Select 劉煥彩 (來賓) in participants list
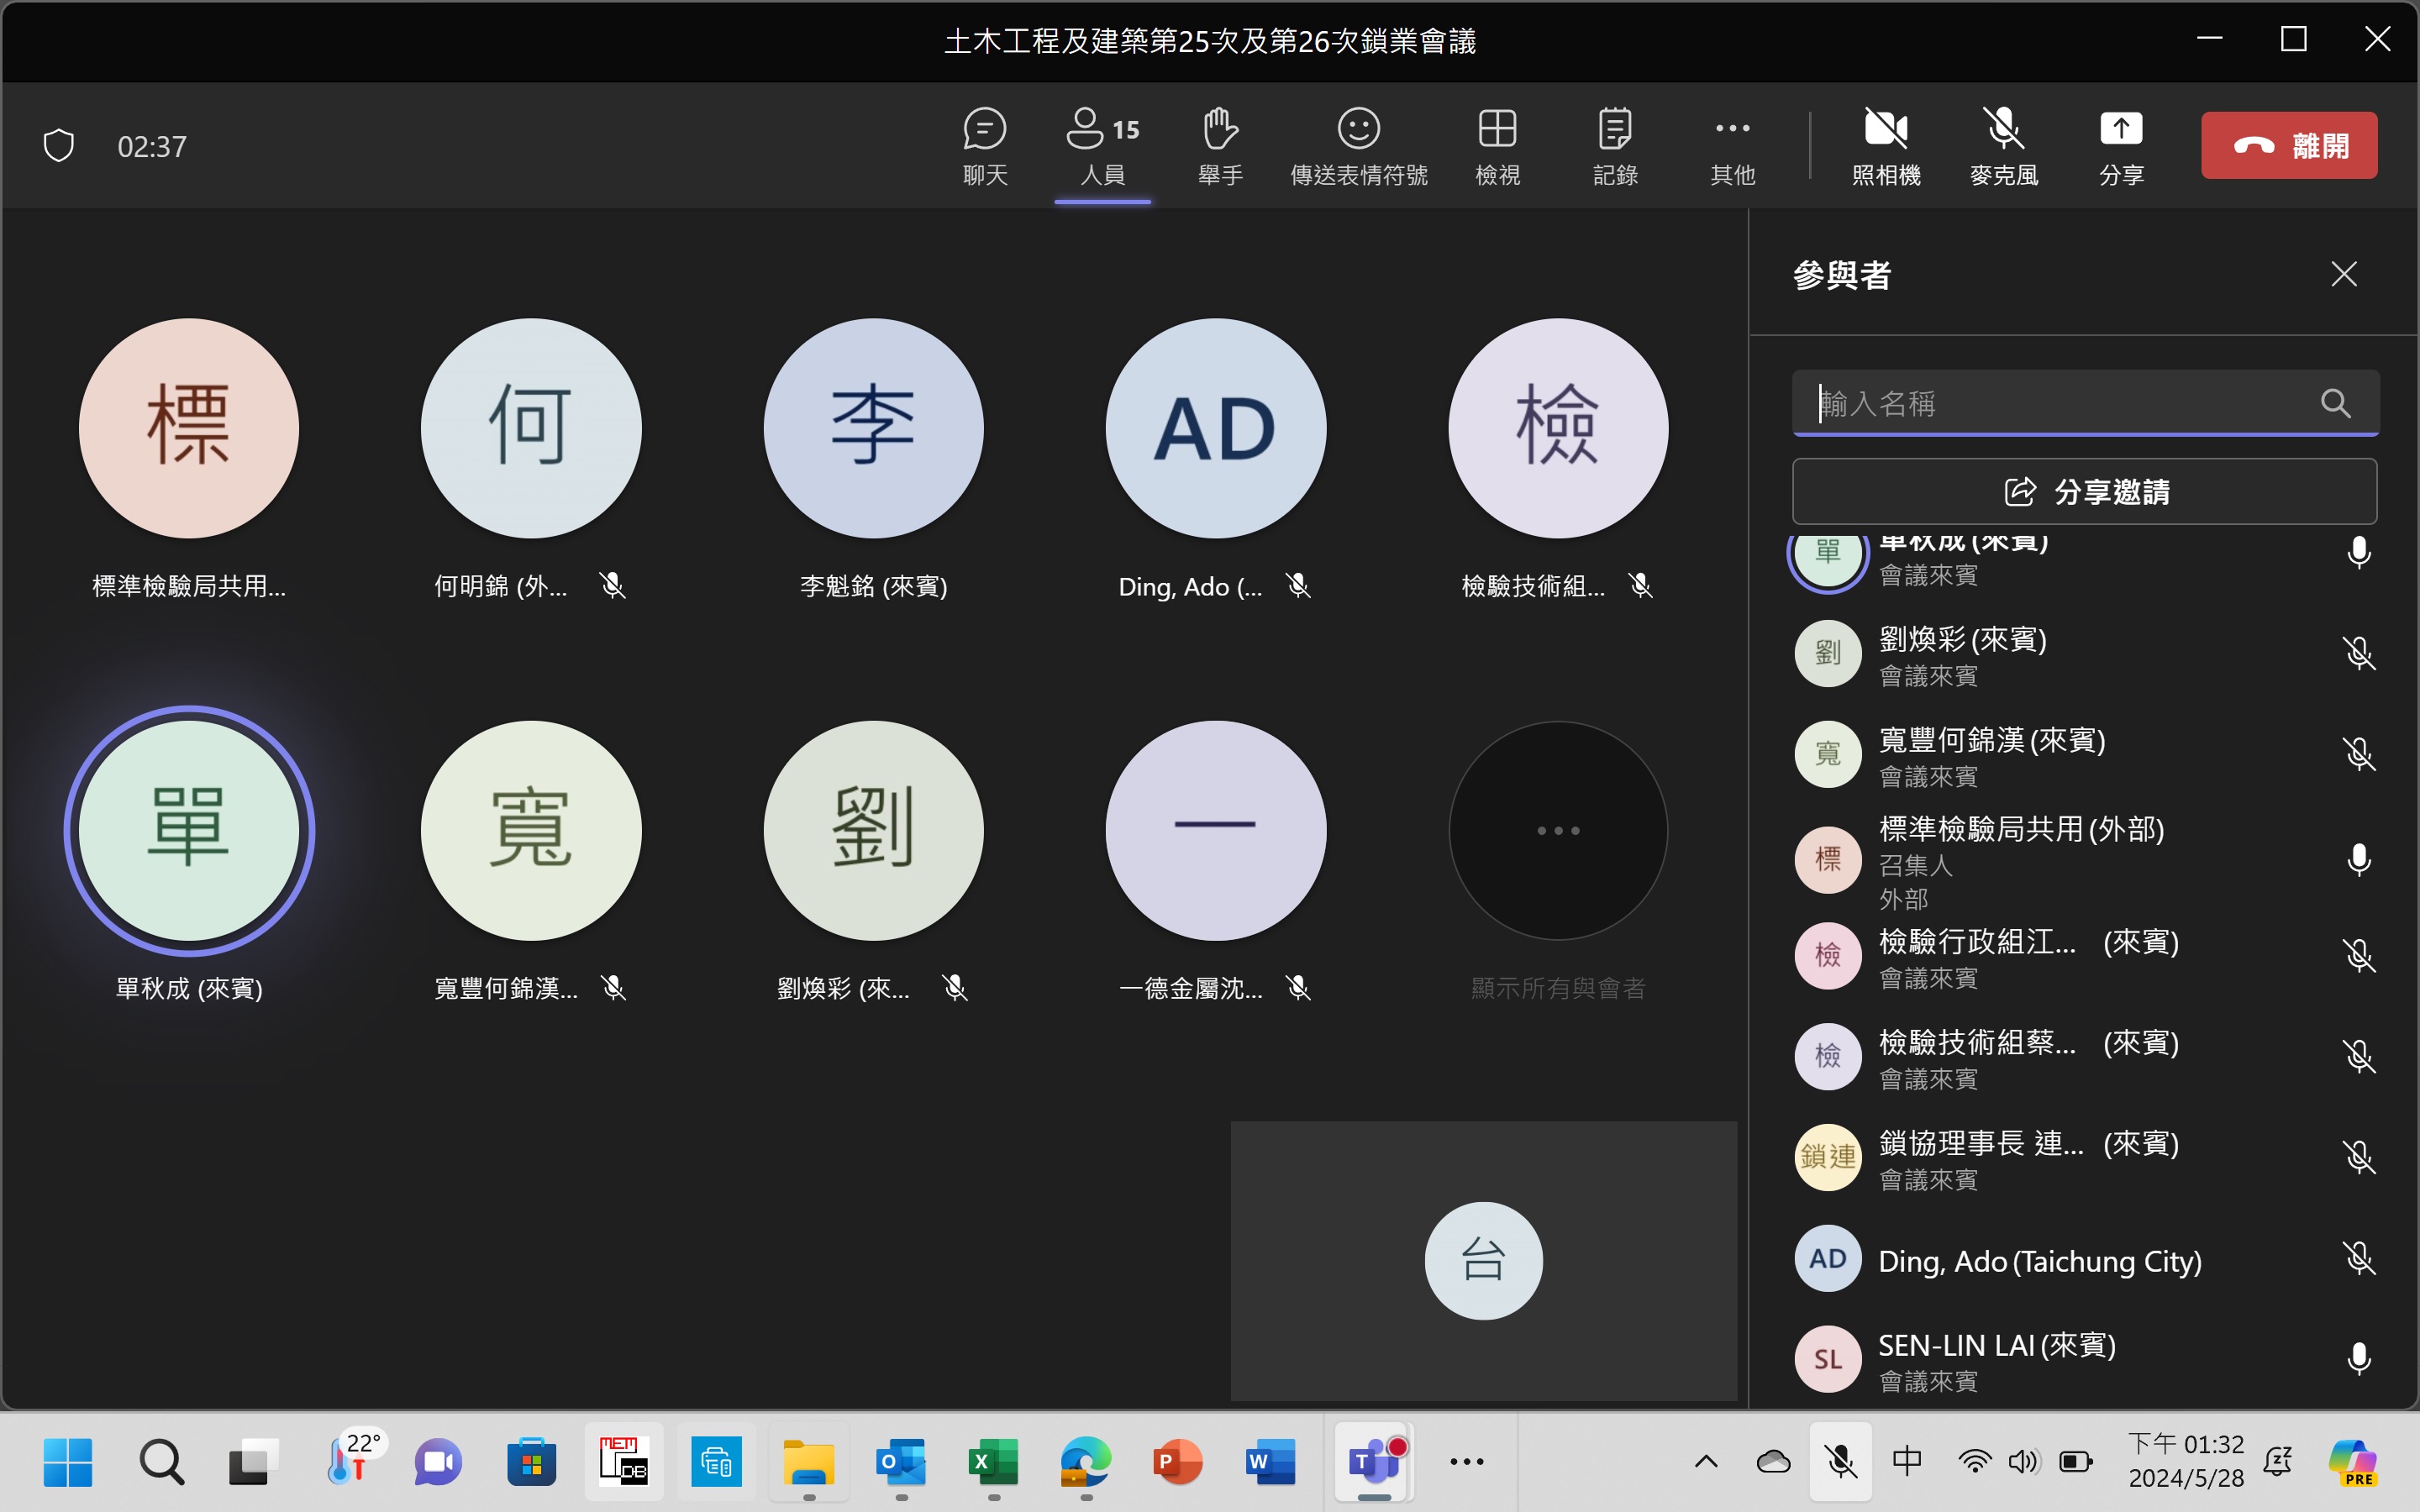The image size is (2420, 1512). [x=2085, y=654]
